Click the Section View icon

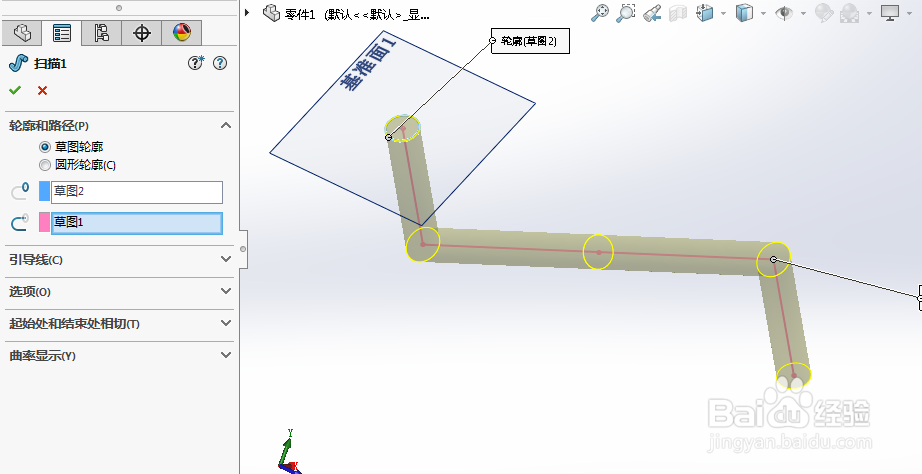click(x=678, y=13)
